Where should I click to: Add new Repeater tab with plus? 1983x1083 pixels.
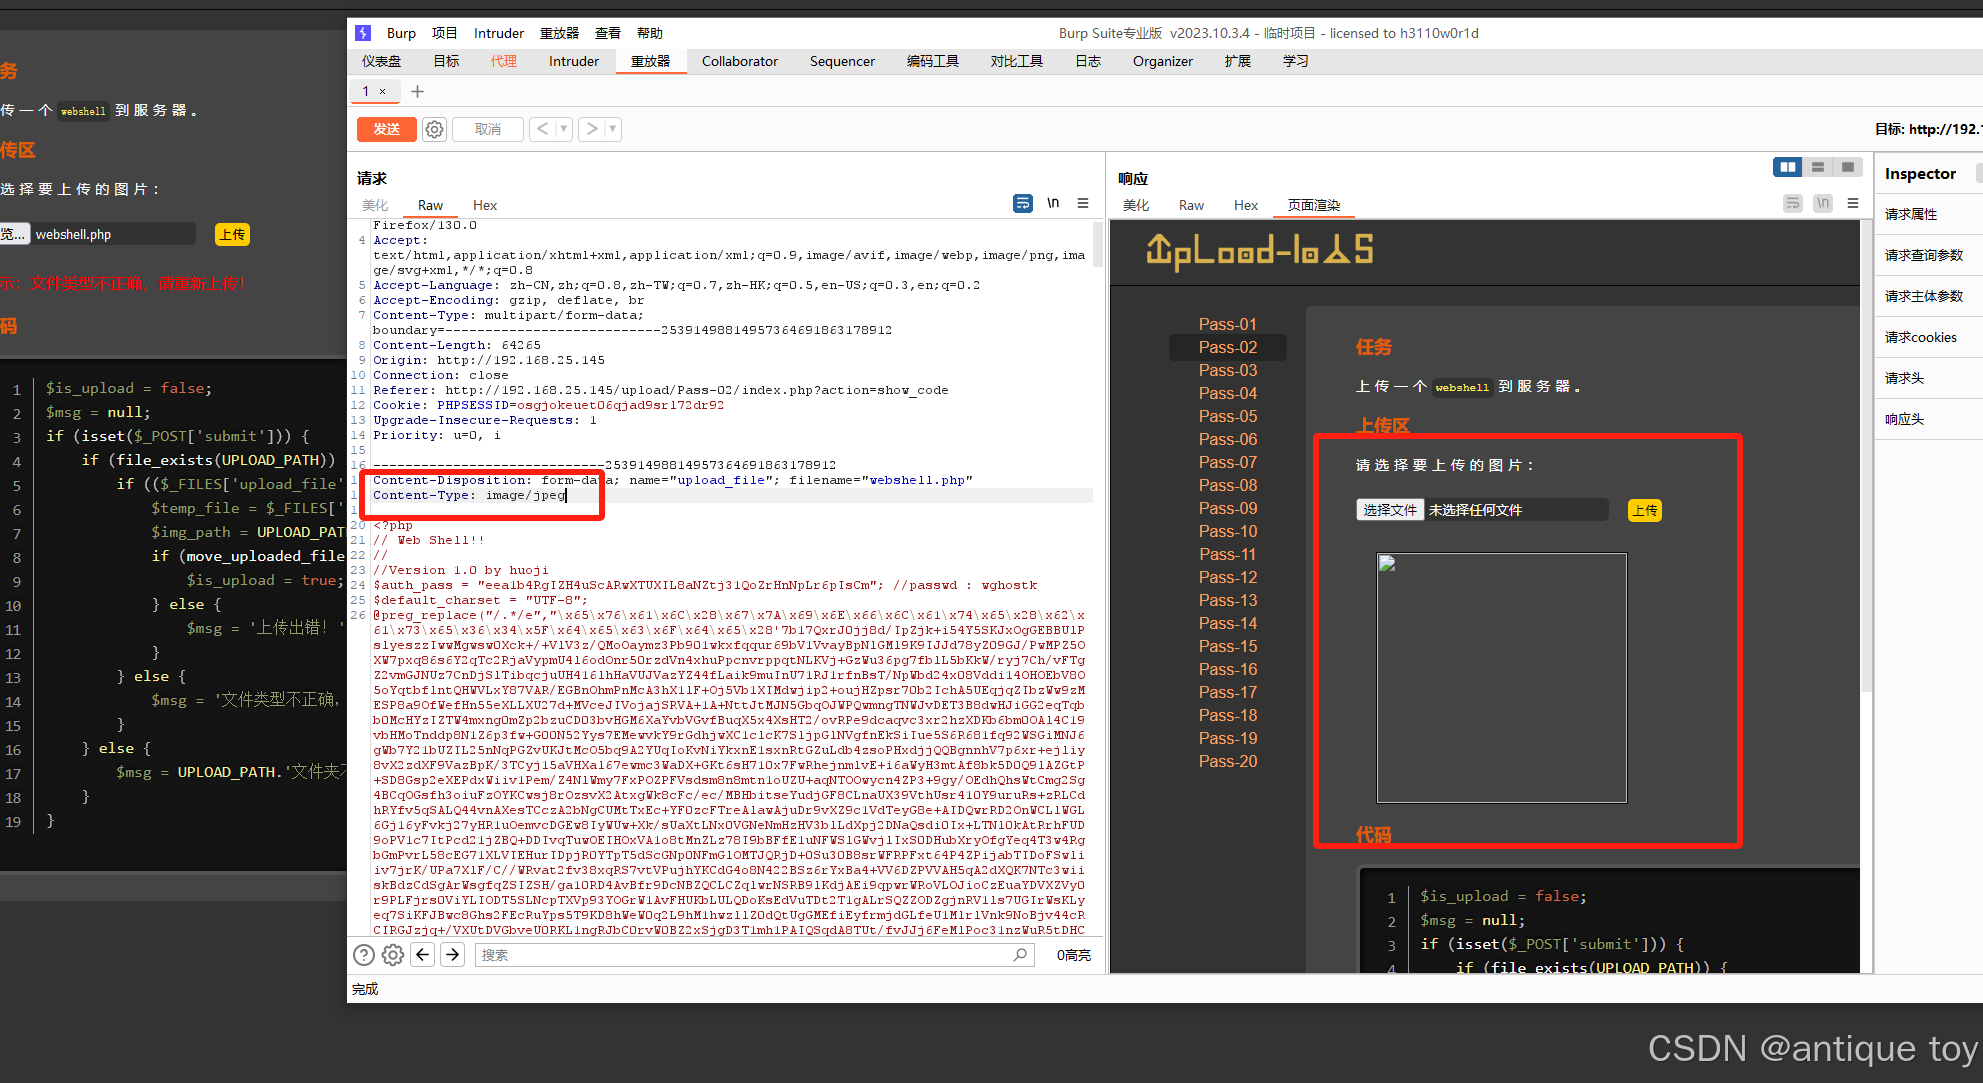[417, 91]
